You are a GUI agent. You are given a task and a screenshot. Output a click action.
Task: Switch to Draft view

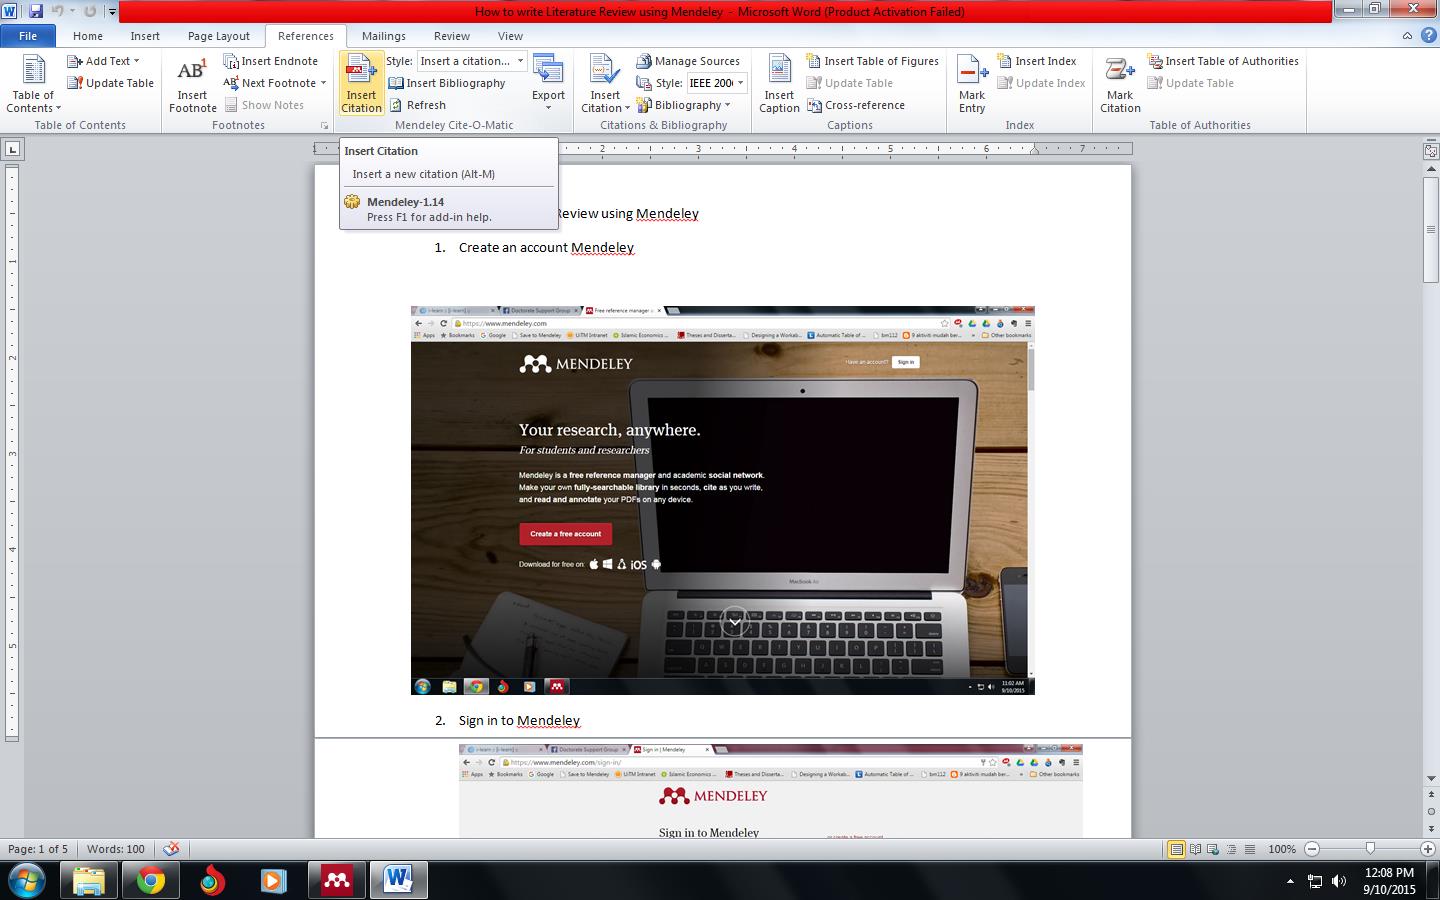[1249, 849]
